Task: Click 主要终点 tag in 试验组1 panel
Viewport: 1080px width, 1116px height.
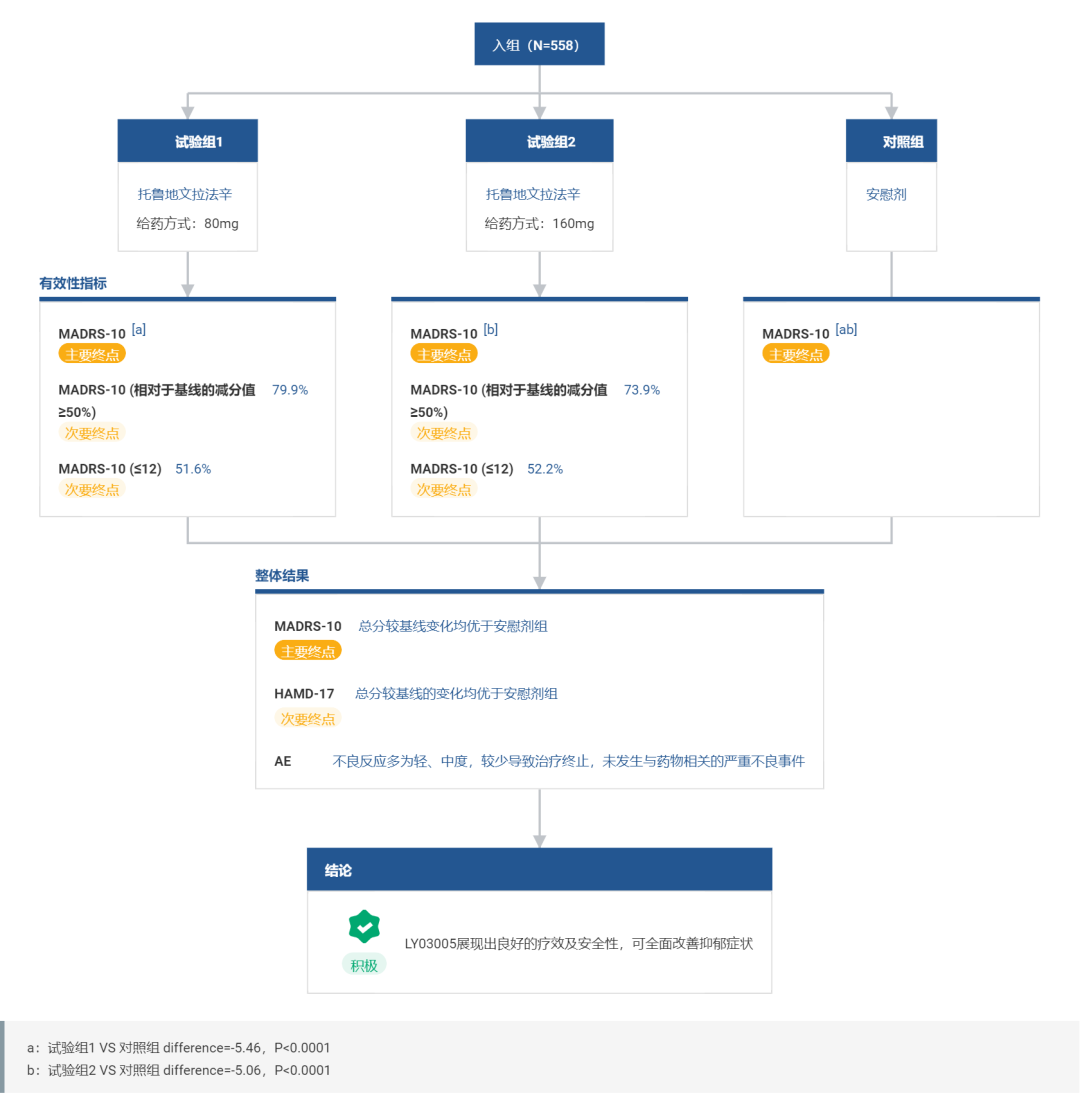Action: (92, 354)
